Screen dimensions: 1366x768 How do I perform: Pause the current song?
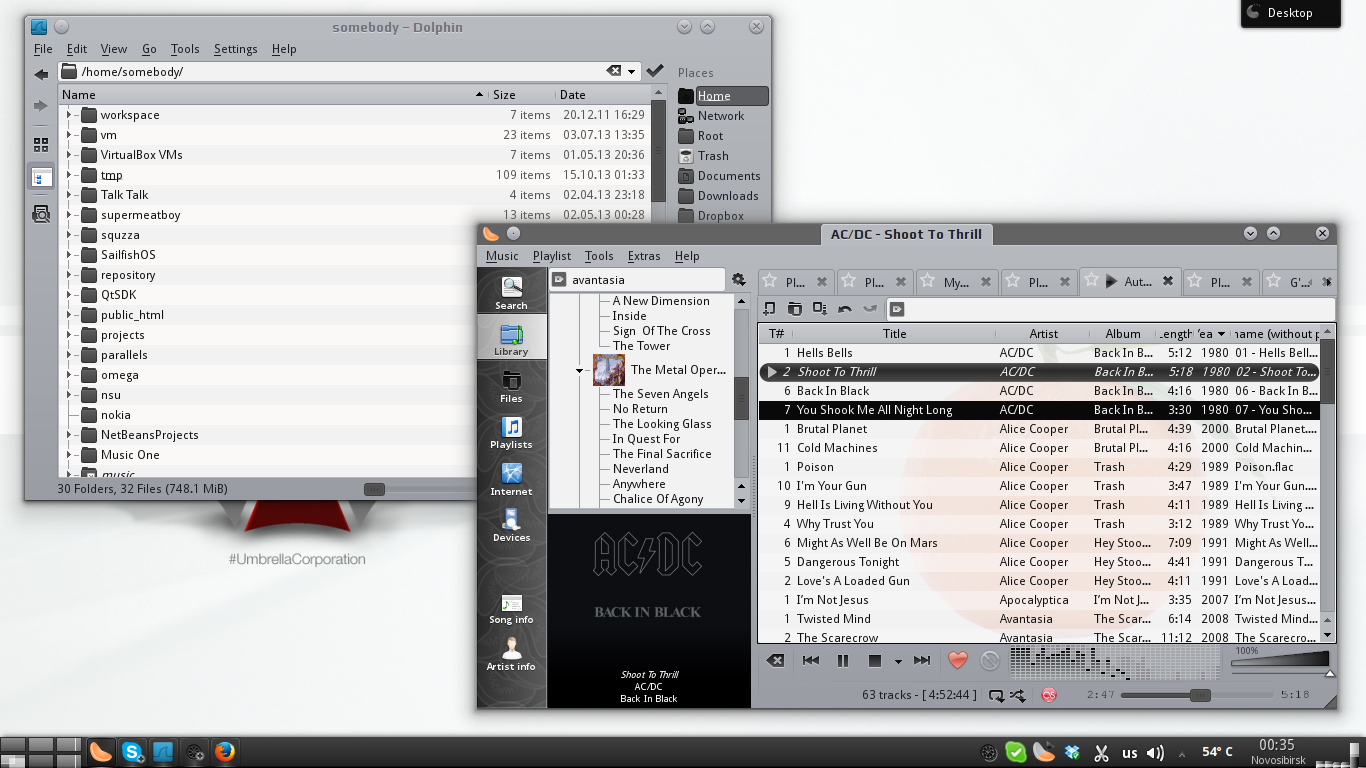[x=843, y=660]
